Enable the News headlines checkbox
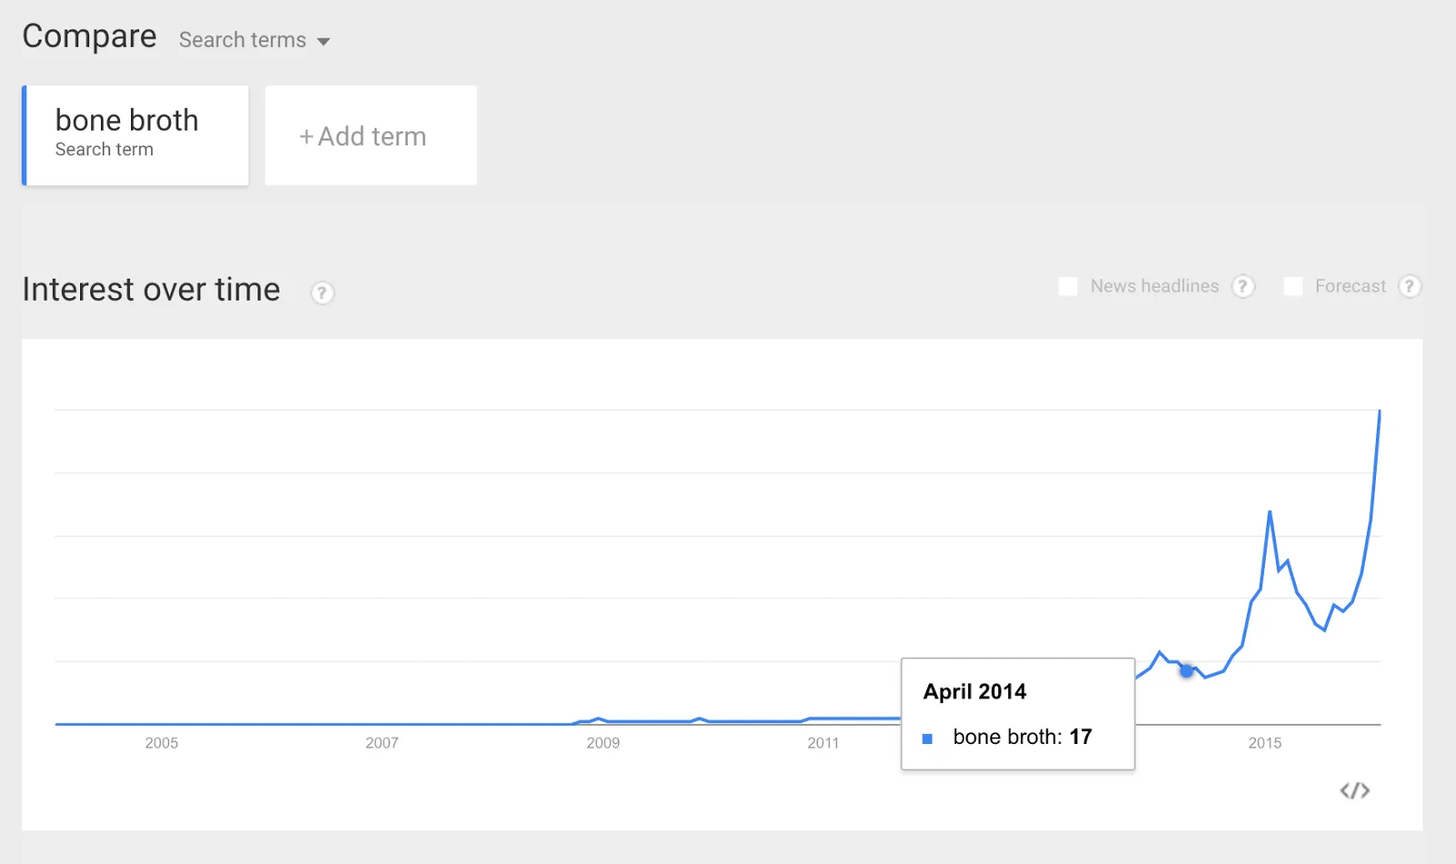 [1068, 287]
